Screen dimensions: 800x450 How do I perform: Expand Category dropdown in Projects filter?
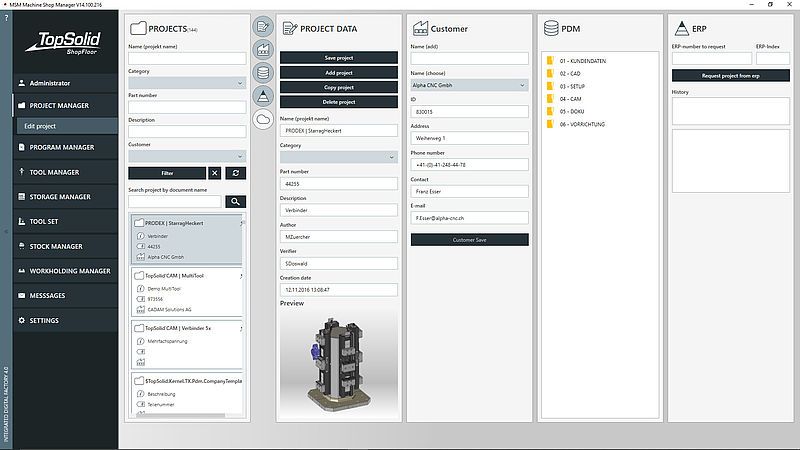pos(187,83)
